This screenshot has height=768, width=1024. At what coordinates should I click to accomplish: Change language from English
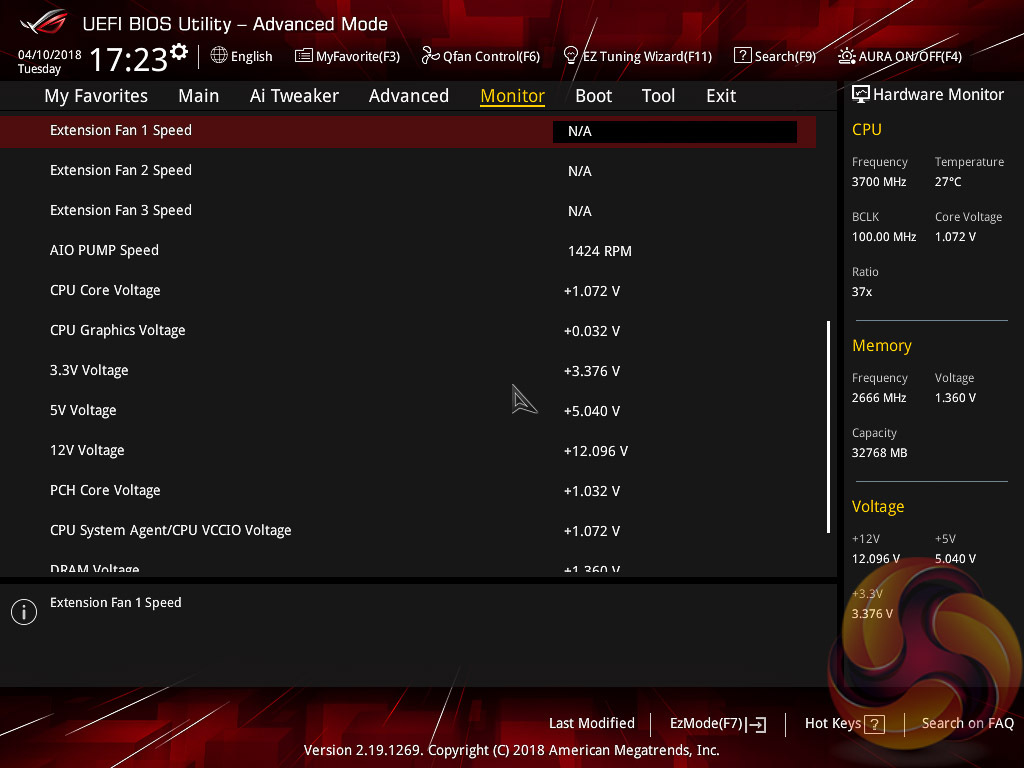[x=251, y=56]
